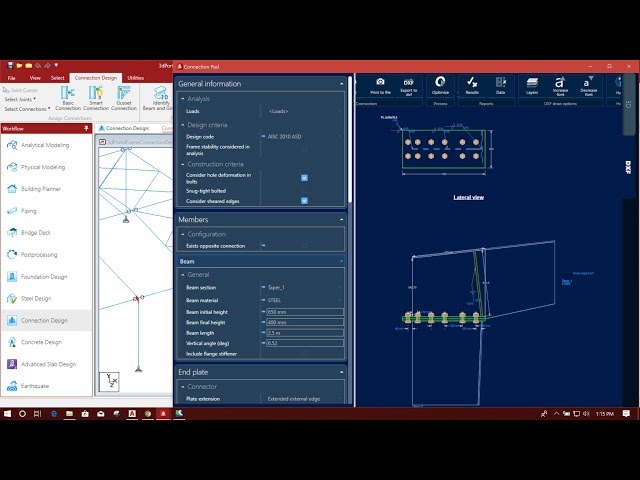Switch to Connection Design ribbon tab
The height and width of the screenshot is (480, 640).
(96, 78)
